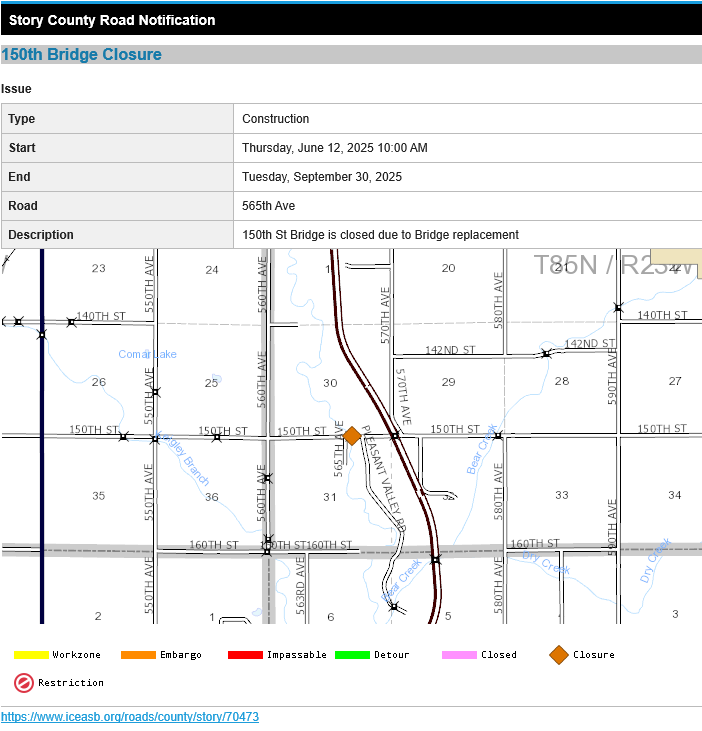Click the 'End' row label

19,177
